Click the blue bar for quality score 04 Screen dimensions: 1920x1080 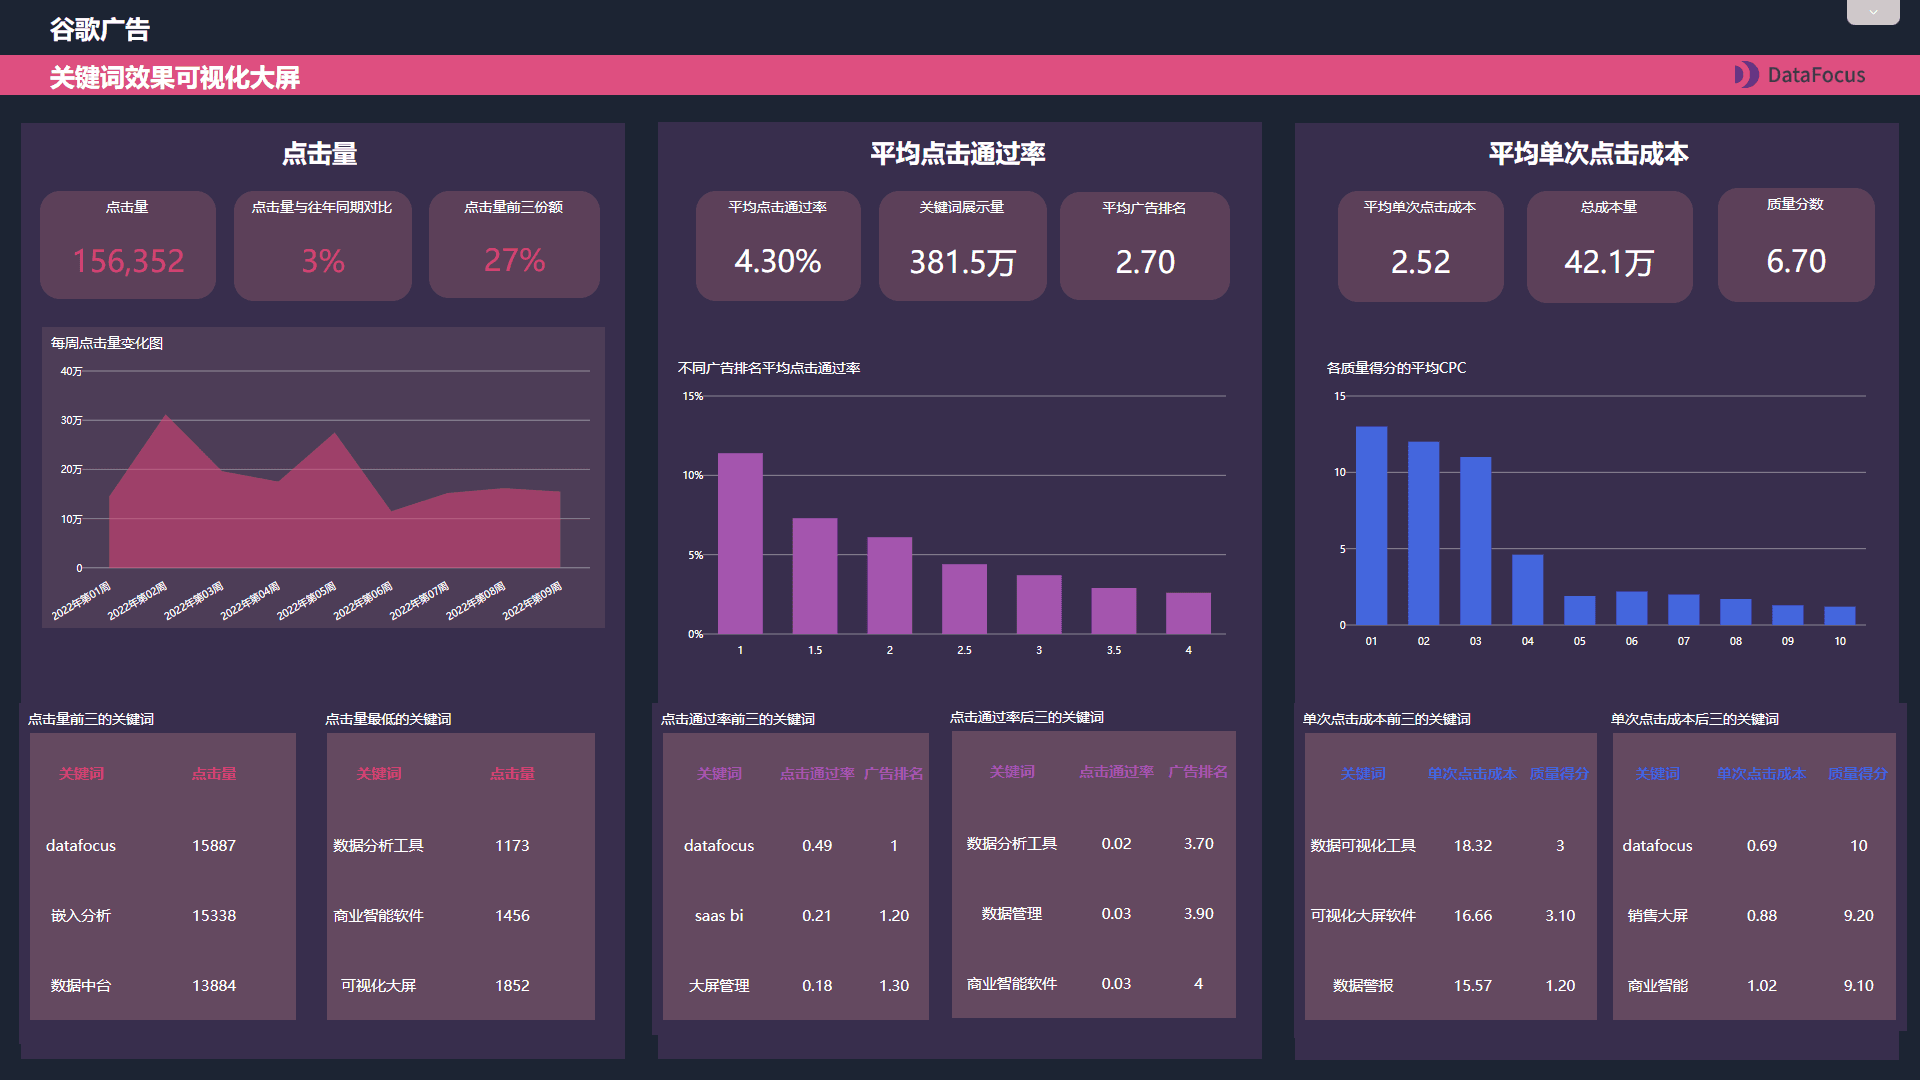(x=1527, y=590)
